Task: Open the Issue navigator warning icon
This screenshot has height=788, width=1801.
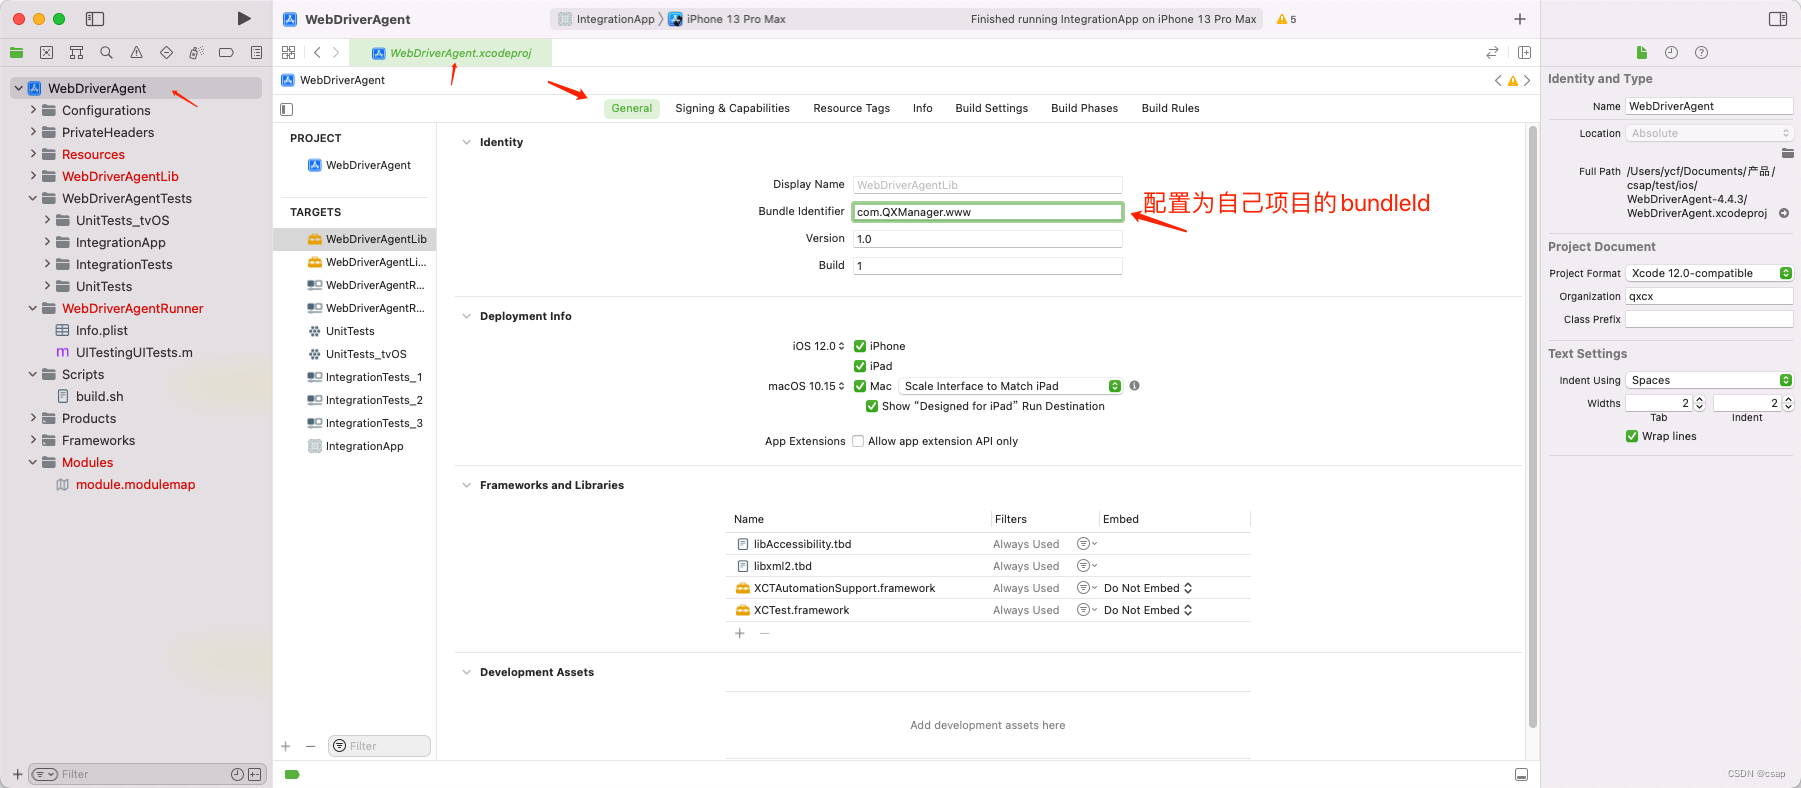Action: 136,53
